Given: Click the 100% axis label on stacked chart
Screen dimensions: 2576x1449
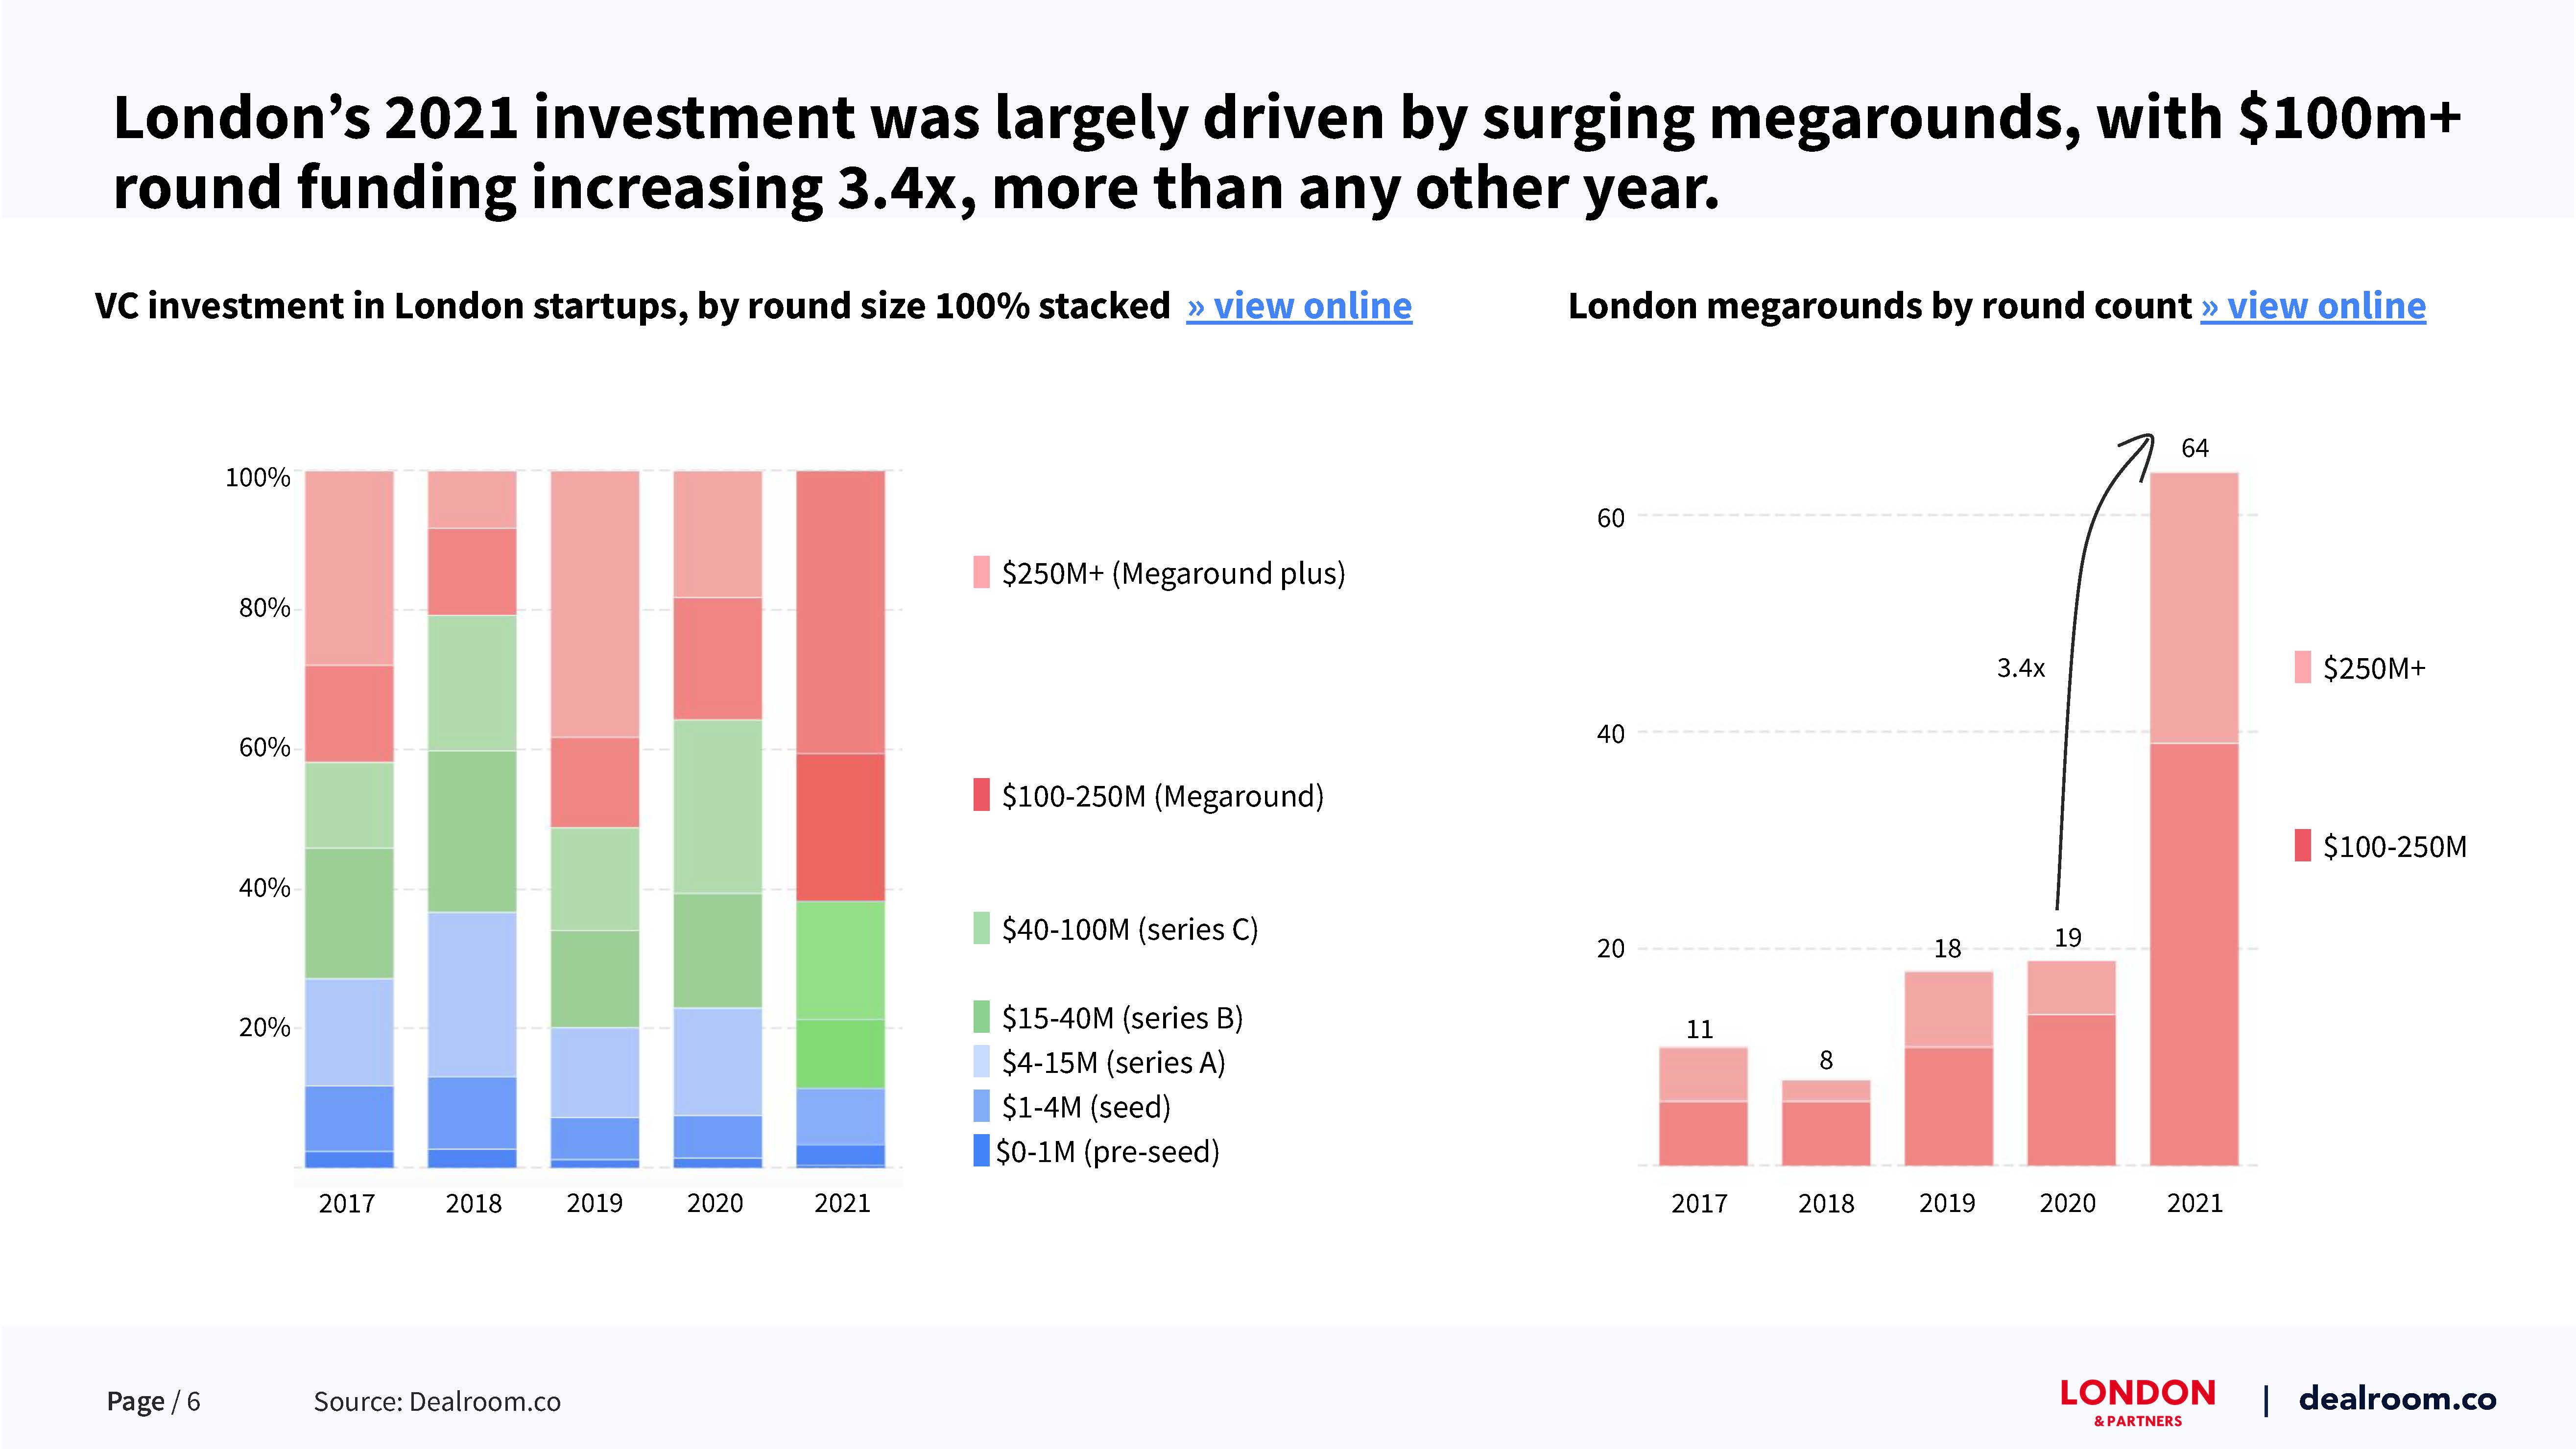Looking at the screenshot, I should tap(257, 478).
